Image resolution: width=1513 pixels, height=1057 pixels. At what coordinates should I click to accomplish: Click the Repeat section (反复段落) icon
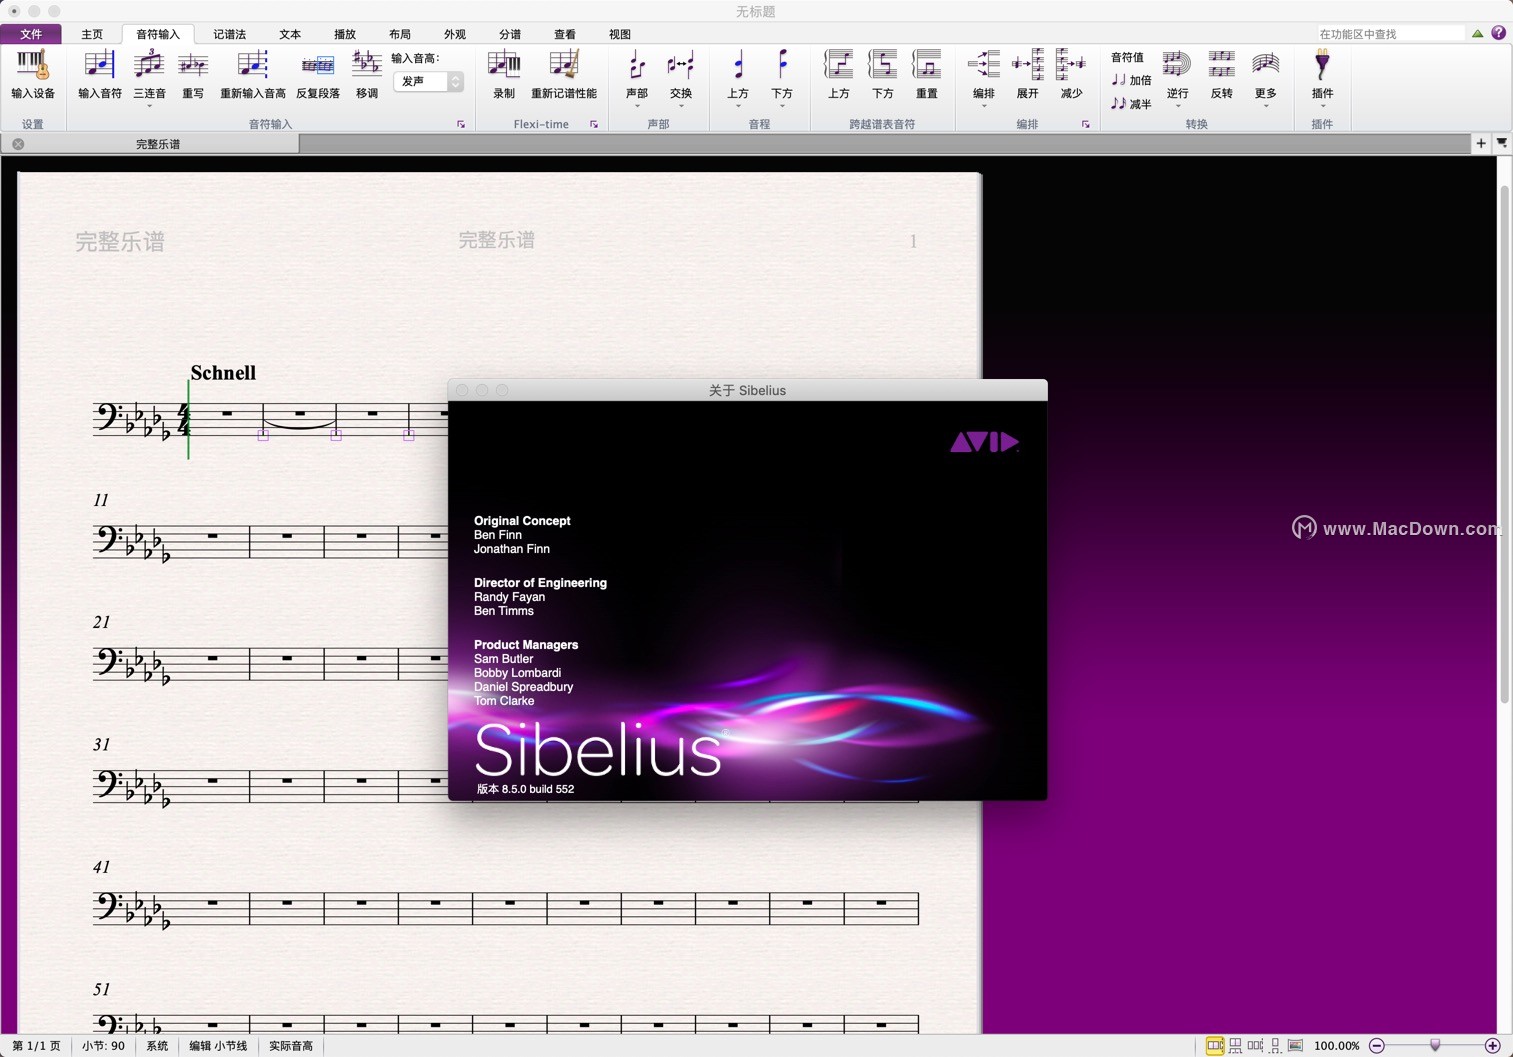coord(318,74)
